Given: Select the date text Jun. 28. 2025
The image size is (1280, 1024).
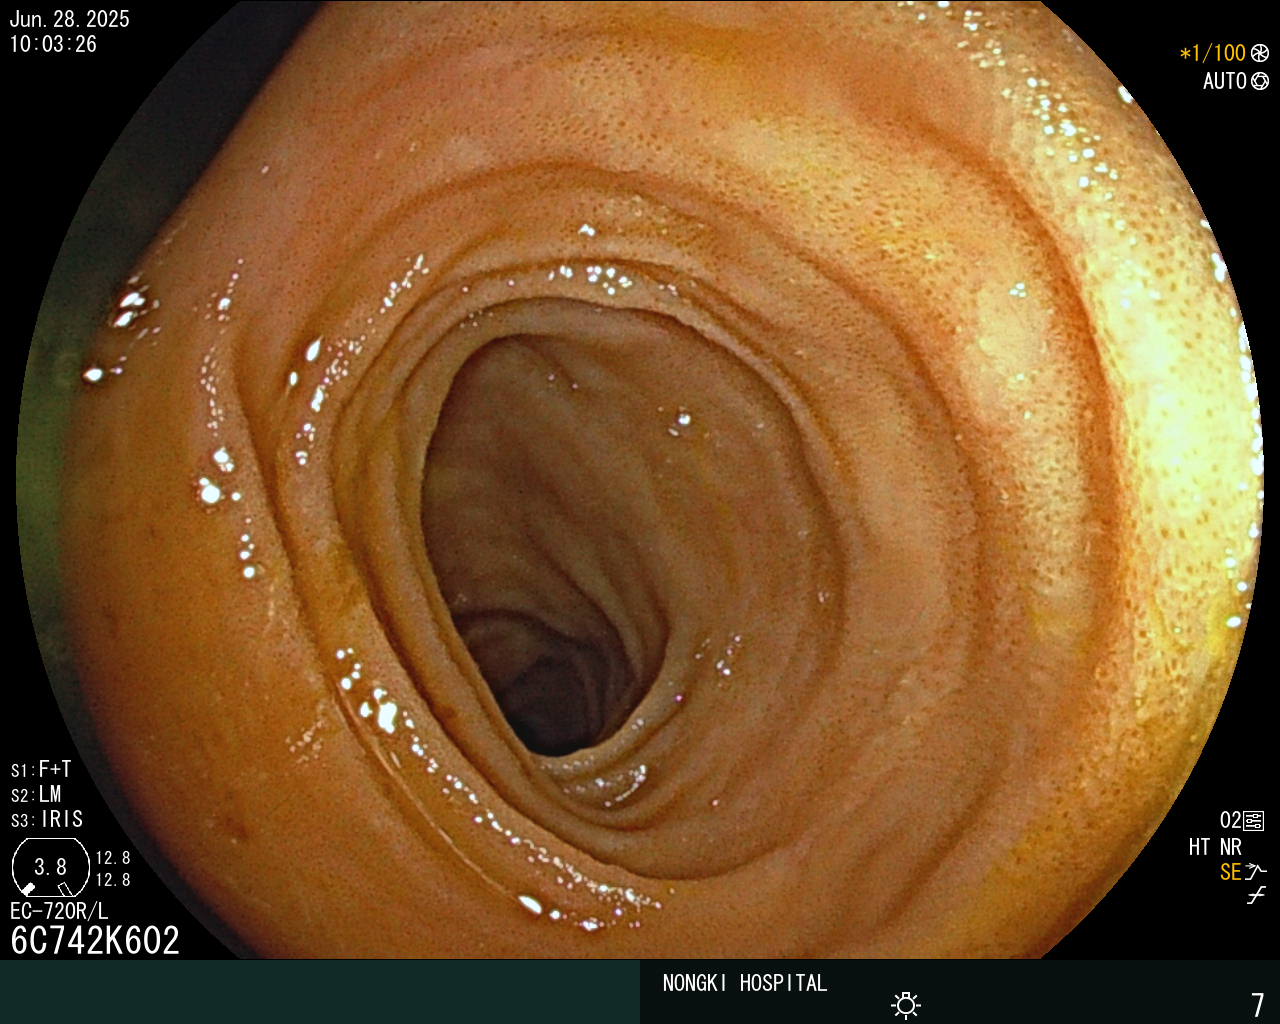Looking at the screenshot, I should click(69, 19).
